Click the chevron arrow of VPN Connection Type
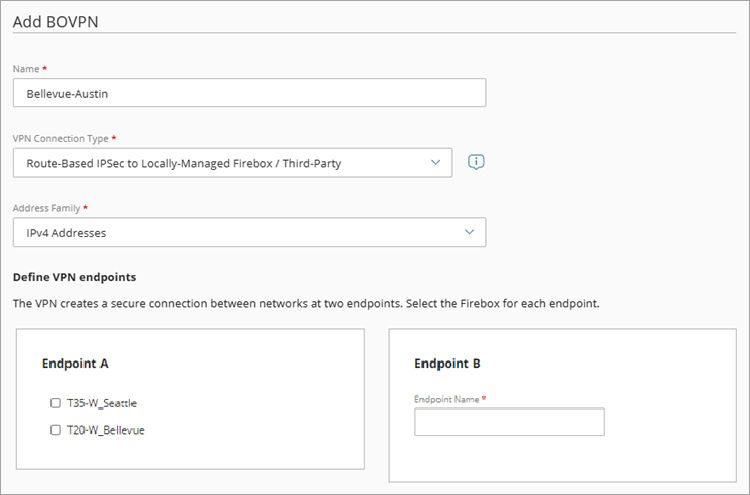The height and width of the screenshot is (495, 750). click(434, 162)
